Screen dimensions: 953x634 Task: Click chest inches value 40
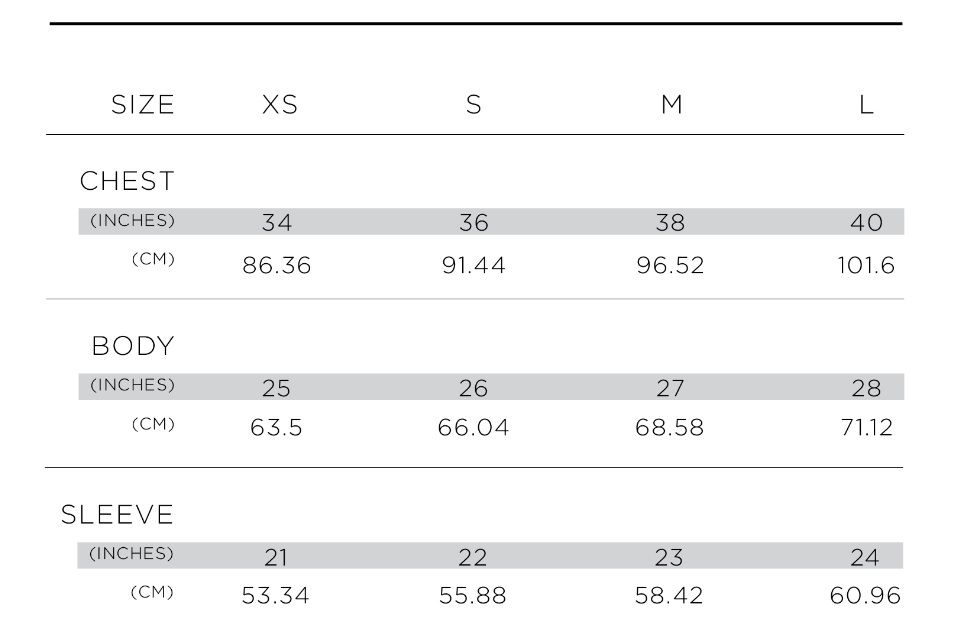(x=867, y=222)
